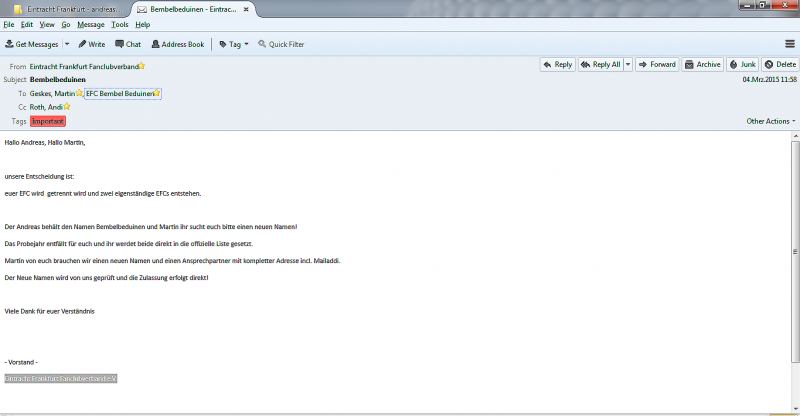
Task: Mark the message as Junk
Action: click(x=742, y=64)
